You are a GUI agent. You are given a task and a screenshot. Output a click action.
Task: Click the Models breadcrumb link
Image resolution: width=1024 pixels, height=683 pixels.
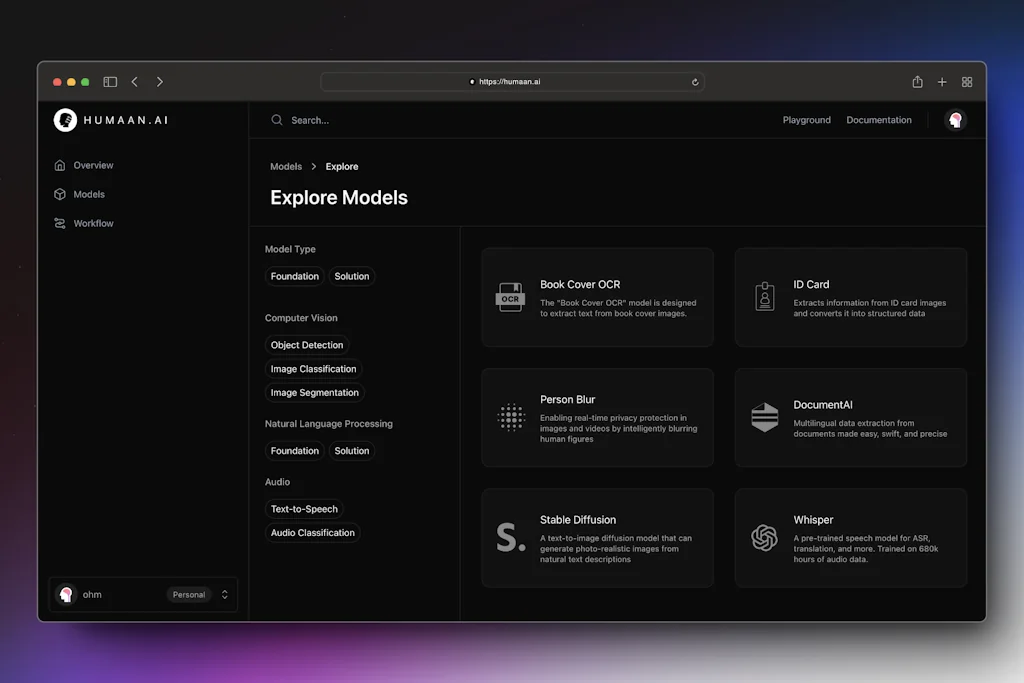click(286, 166)
